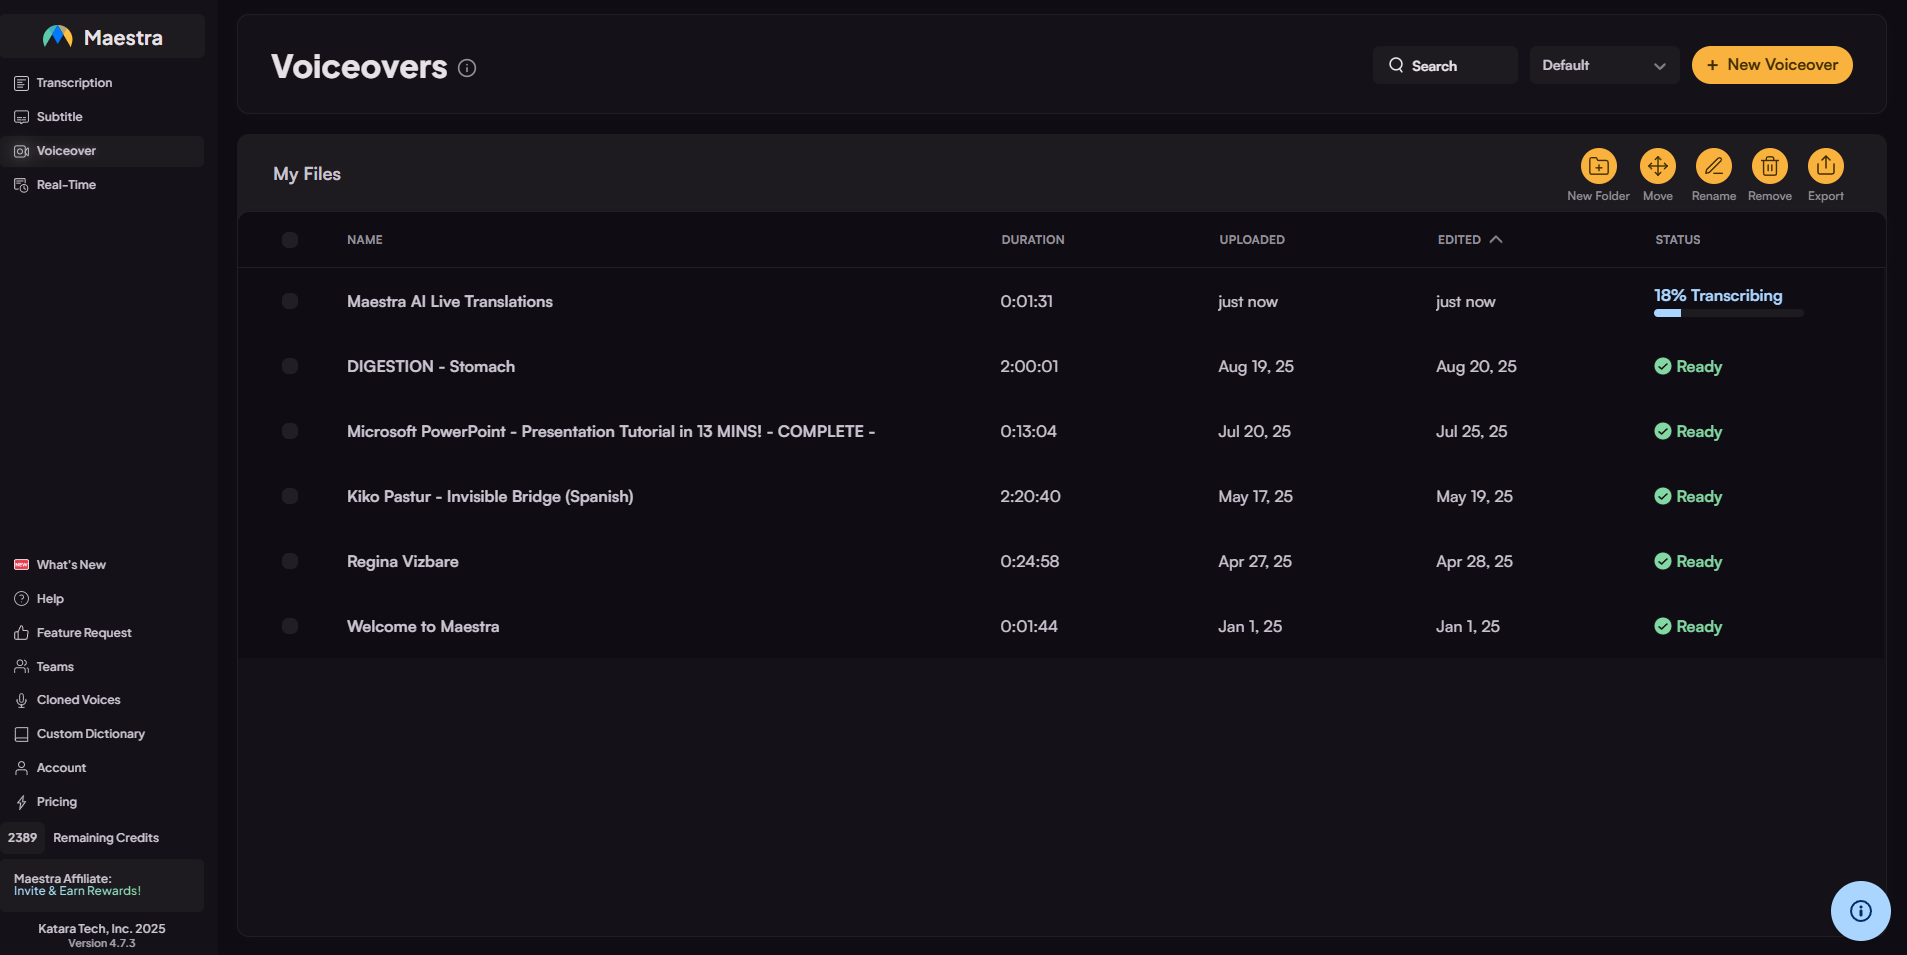Click the New Folder icon
The height and width of the screenshot is (955, 1907).
point(1598,166)
